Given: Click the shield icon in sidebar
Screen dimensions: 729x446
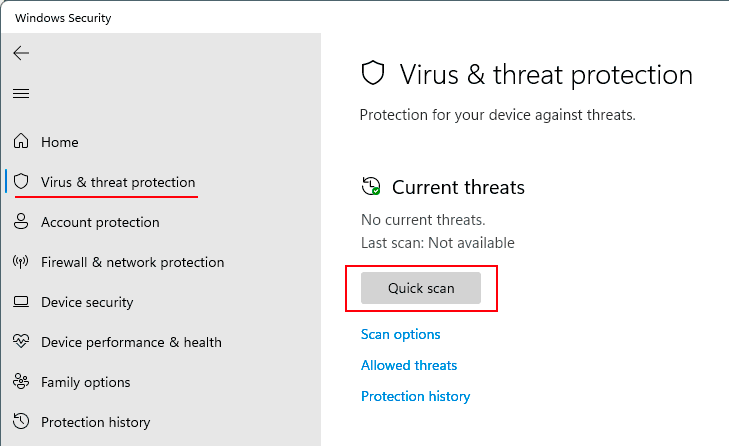Looking at the screenshot, I should (21, 181).
